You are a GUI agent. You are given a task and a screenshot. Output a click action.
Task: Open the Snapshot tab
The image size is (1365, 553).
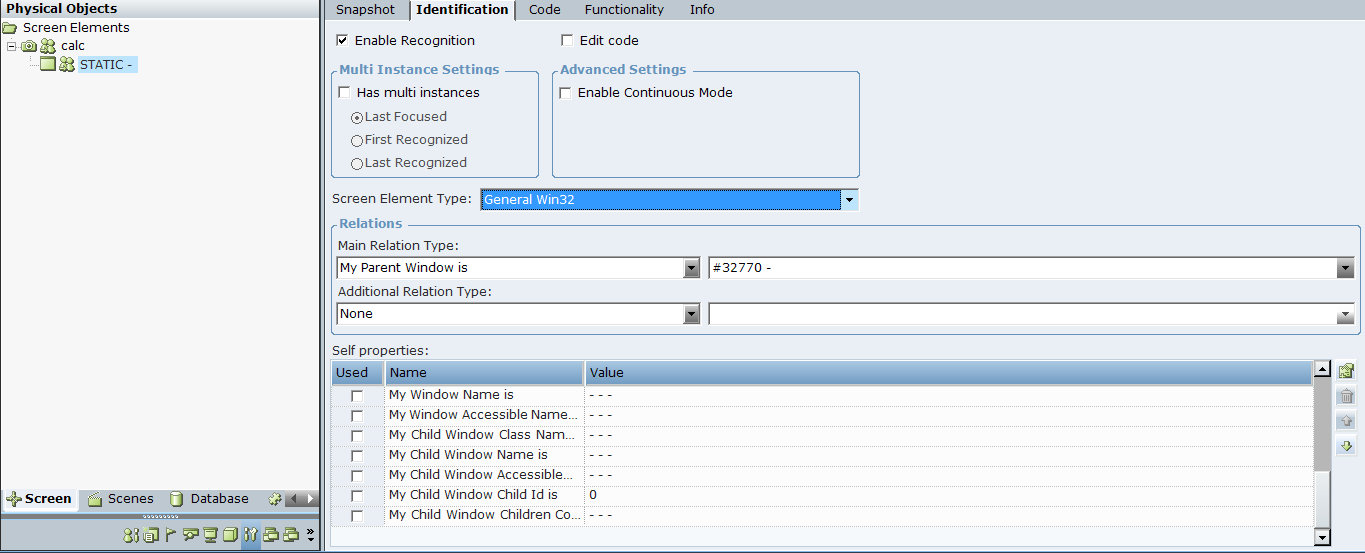(365, 10)
